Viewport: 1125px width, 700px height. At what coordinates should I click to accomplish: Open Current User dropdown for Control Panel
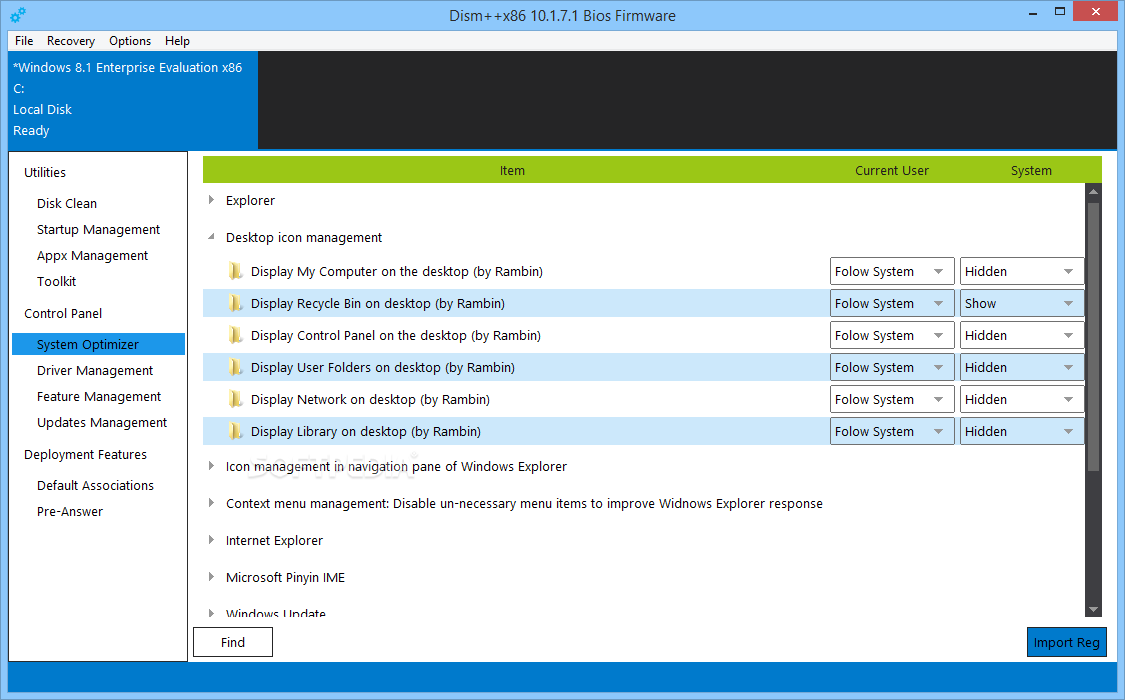tap(892, 335)
